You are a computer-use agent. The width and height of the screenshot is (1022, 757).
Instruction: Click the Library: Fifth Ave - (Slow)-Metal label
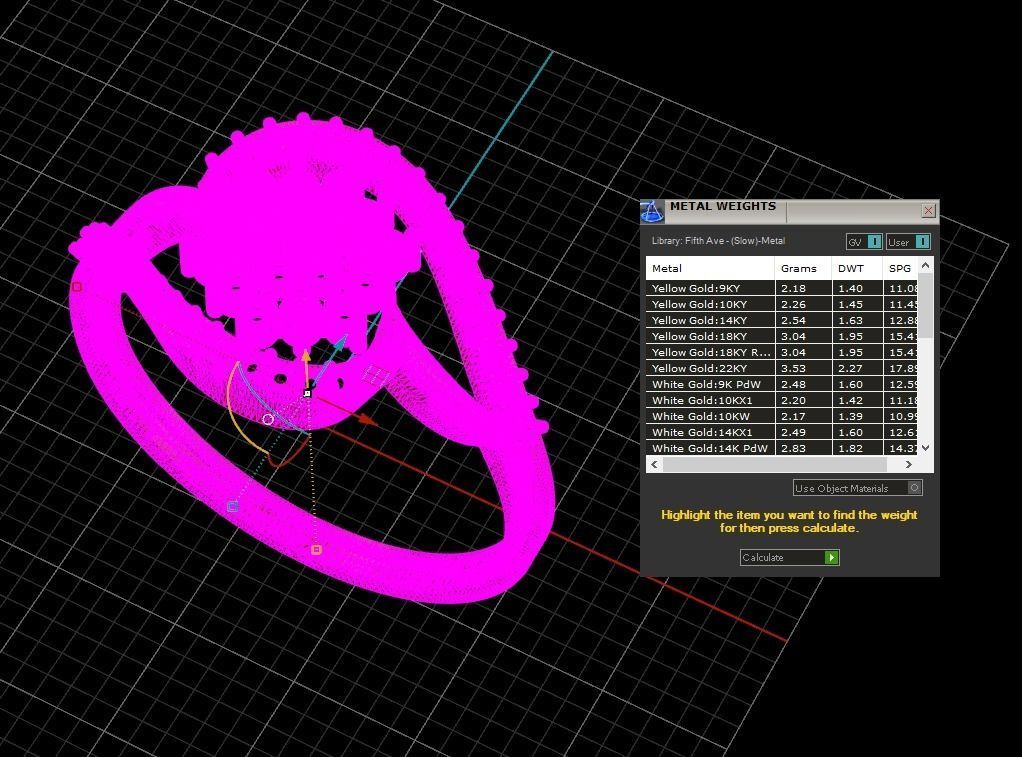pyautogui.click(x=718, y=241)
